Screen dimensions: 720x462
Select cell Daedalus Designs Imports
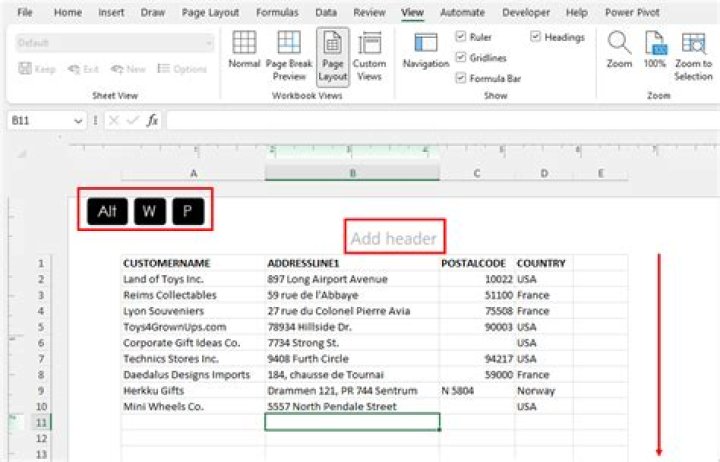[193, 375]
